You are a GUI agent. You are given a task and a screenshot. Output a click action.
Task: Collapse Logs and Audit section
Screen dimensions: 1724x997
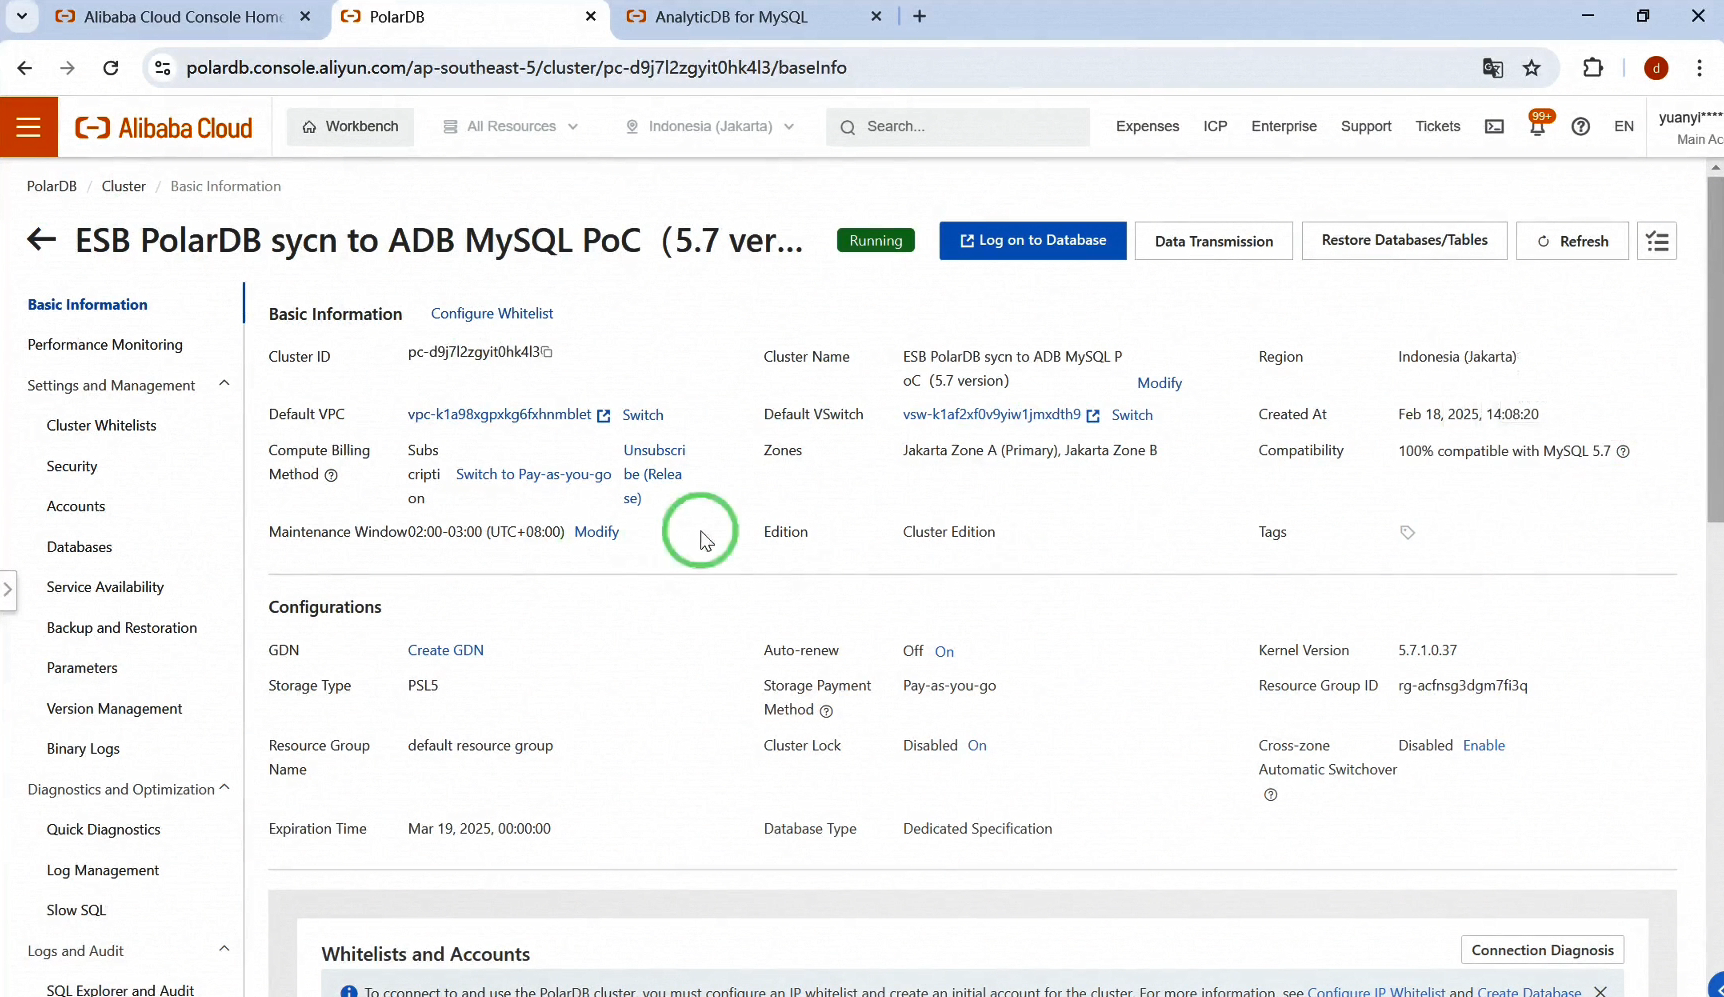[224, 949]
